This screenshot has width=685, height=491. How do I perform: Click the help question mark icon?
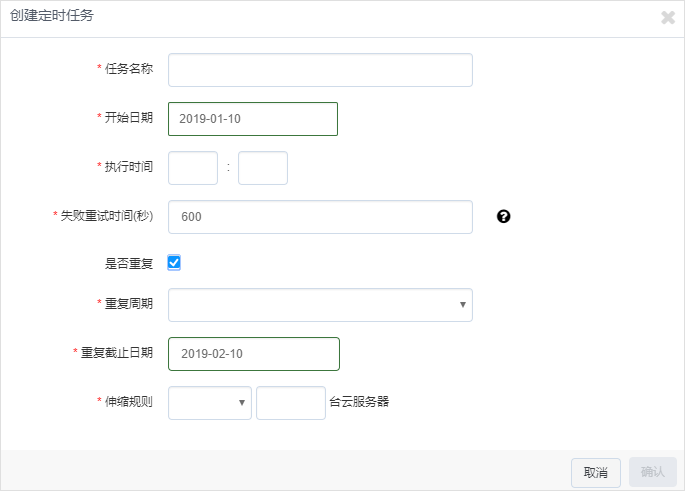point(503,216)
